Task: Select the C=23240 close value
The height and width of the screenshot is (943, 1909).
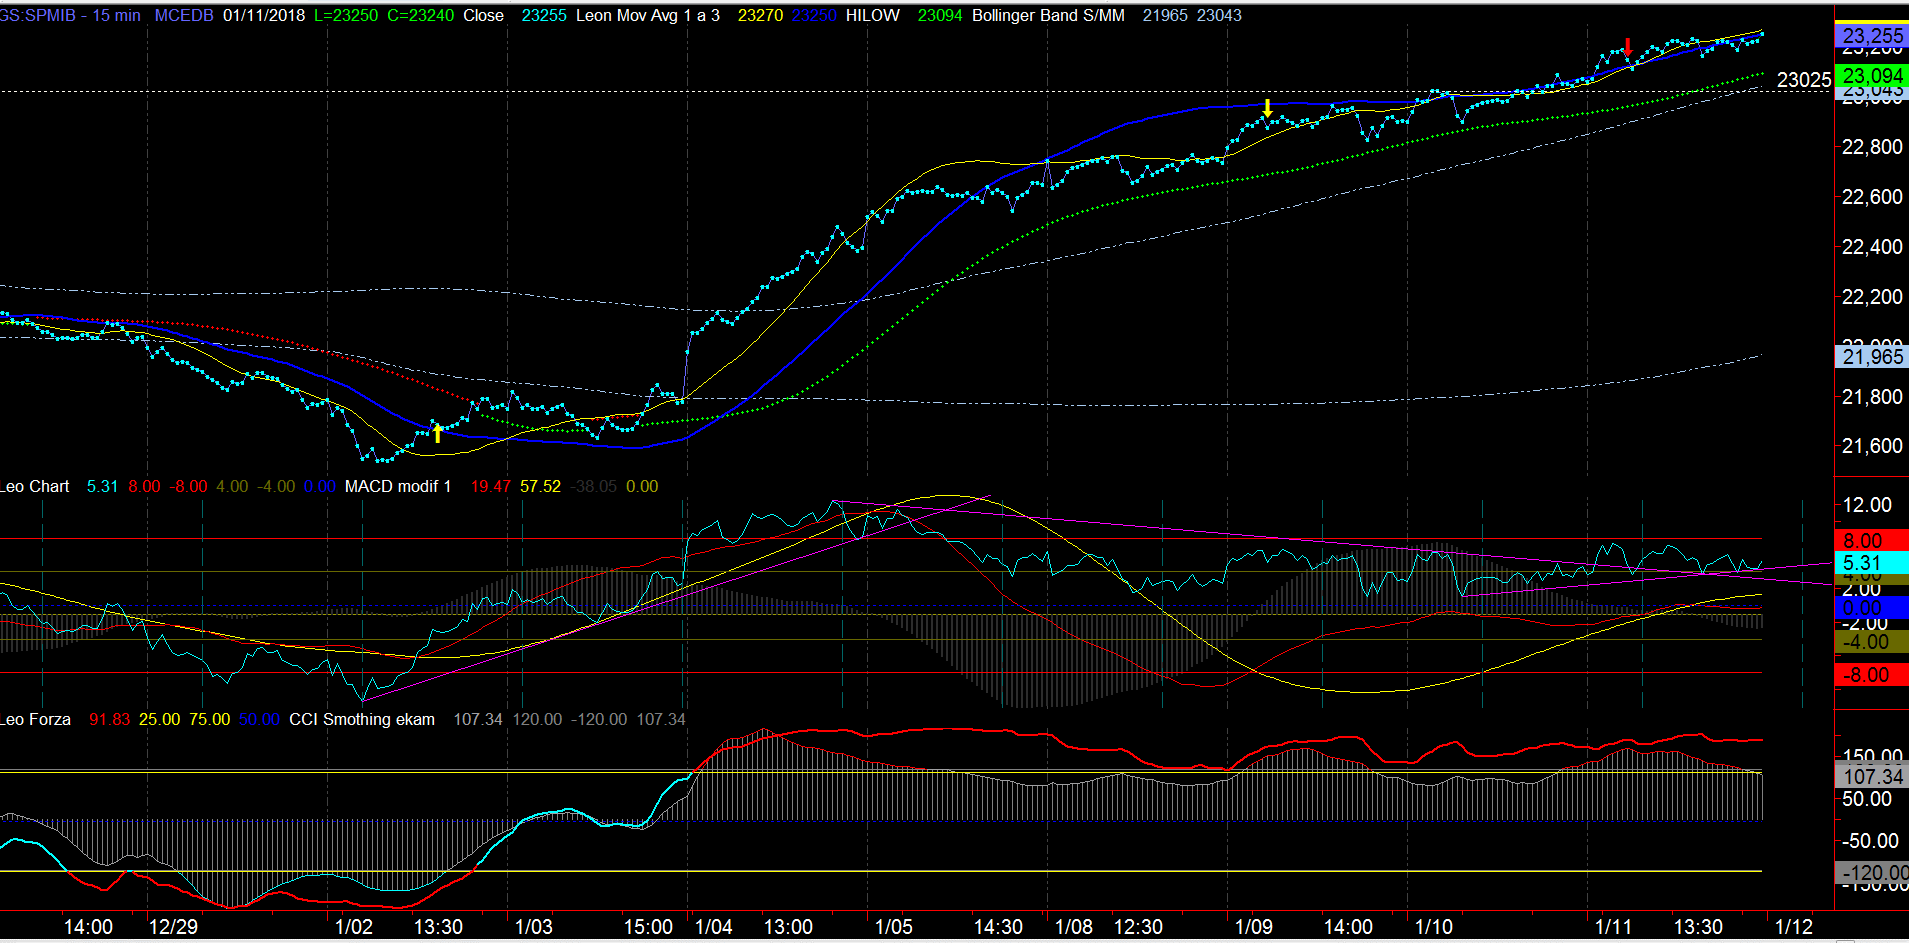Action: point(420,16)
